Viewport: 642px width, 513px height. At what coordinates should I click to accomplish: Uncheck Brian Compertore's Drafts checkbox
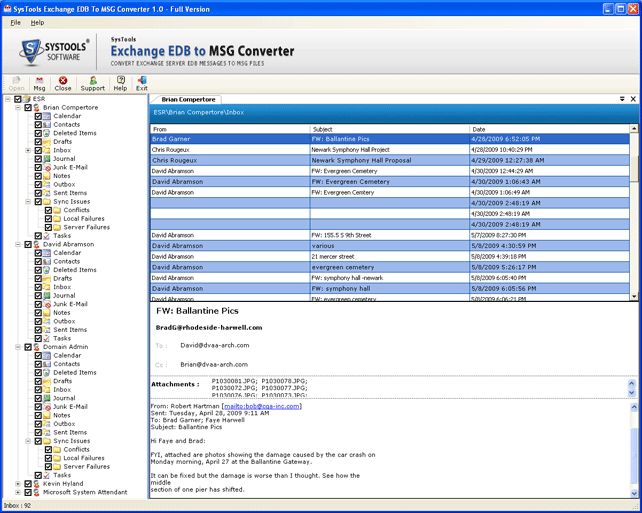coord(38,142)
